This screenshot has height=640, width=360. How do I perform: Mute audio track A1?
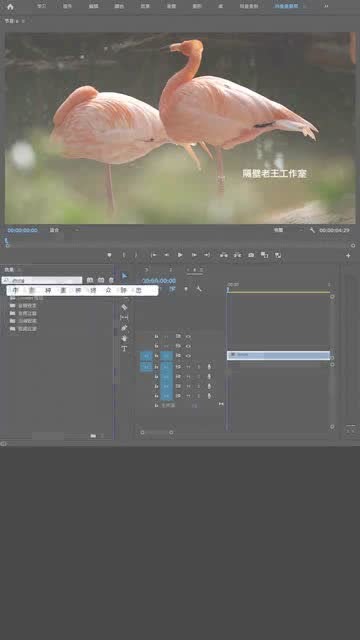[x=188, y=367]
